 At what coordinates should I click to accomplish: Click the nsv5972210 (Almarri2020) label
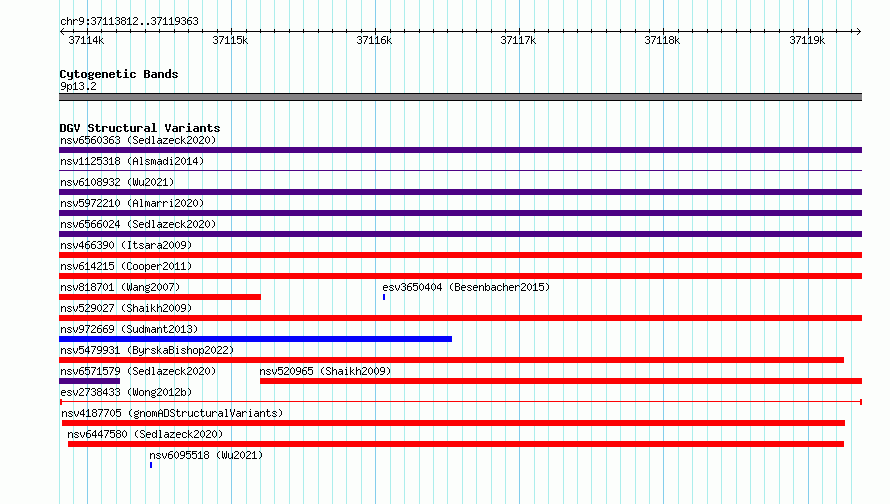point(132,203)
